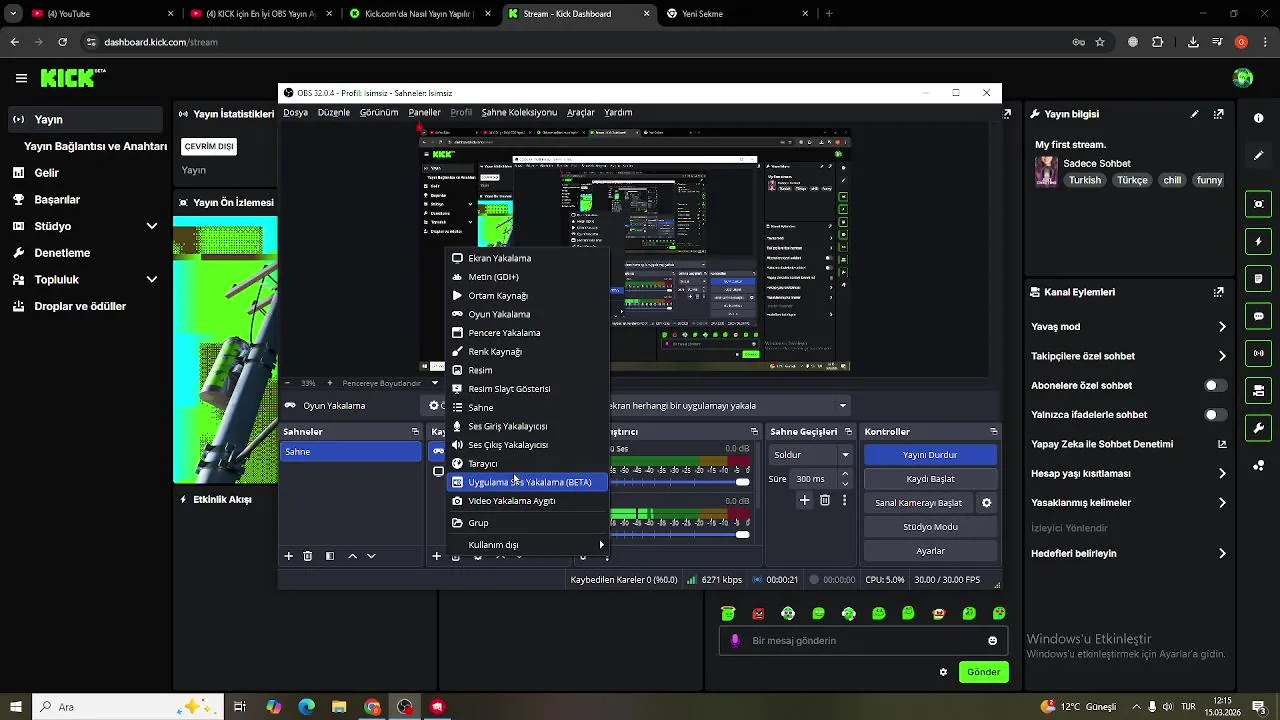Screen dimensions: 1280x720
Task: Open the Chrome taskbar icon
Action: tap(372, 707)
